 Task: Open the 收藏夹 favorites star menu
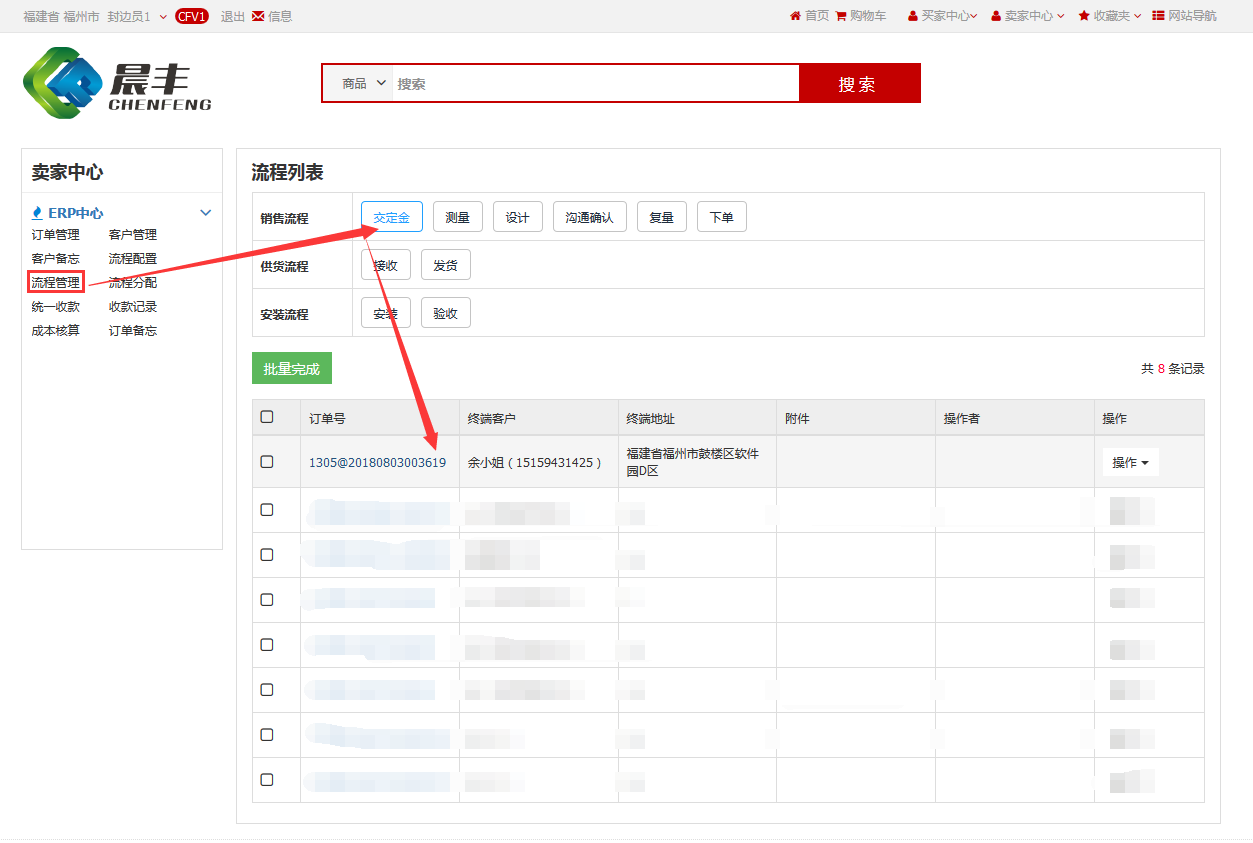click(1084, 16)
